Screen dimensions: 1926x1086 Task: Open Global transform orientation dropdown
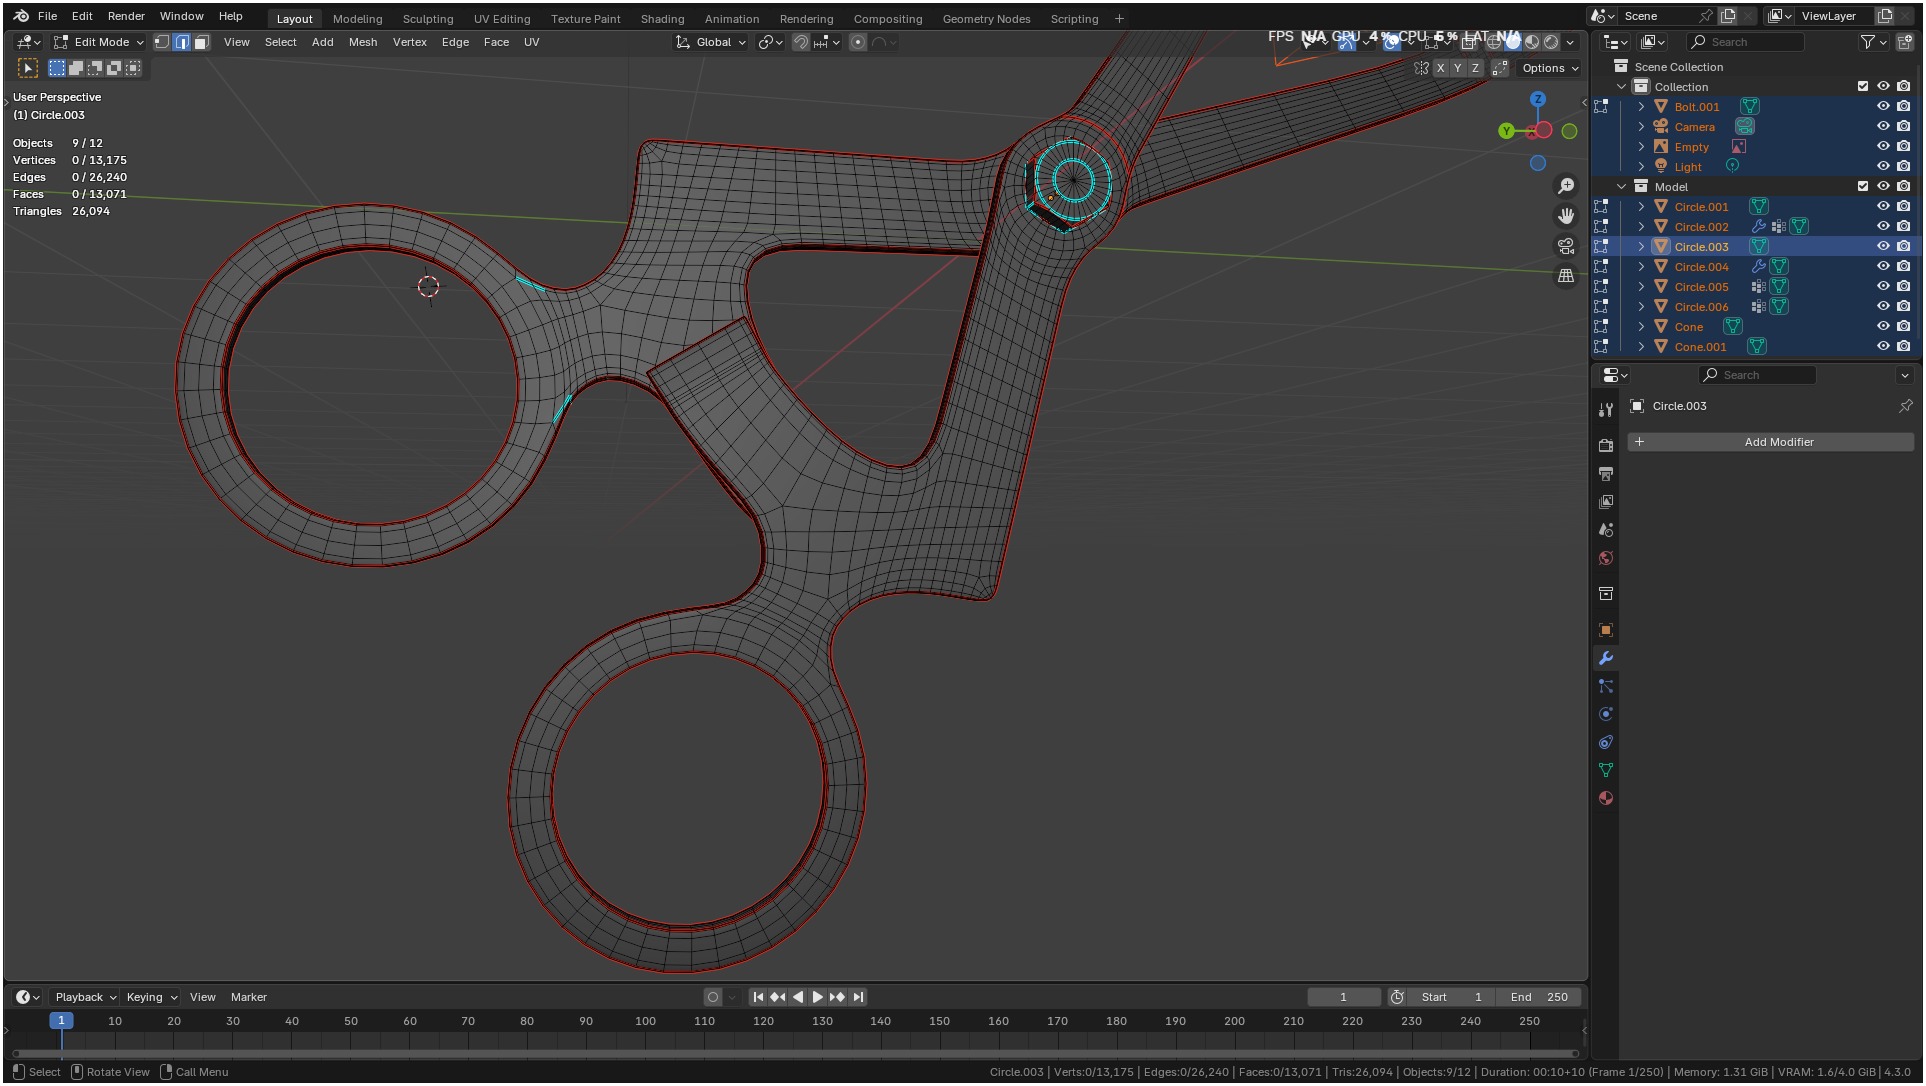pos(712,42)
